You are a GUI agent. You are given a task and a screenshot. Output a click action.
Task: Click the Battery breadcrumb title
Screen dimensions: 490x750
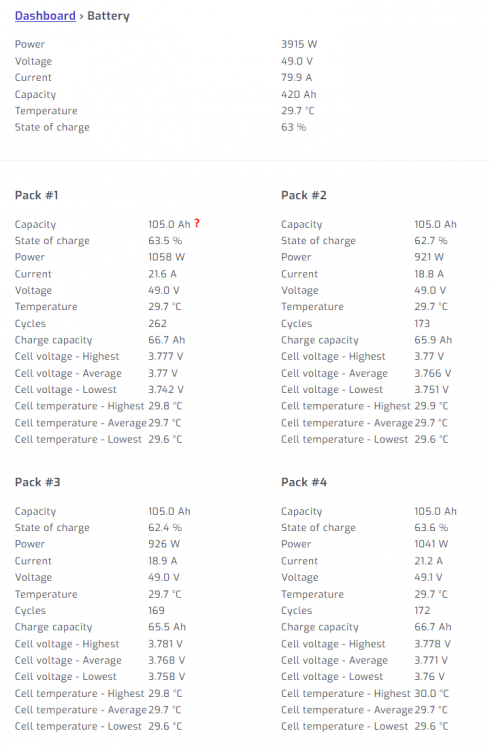(x=108, y=16)
